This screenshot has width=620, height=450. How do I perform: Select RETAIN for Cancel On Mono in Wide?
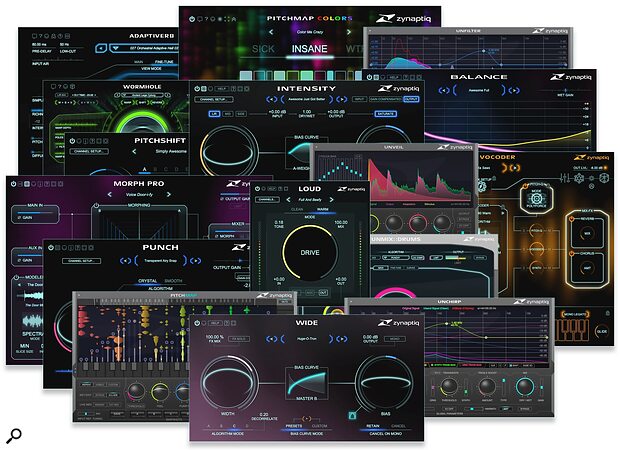[372, 426]
